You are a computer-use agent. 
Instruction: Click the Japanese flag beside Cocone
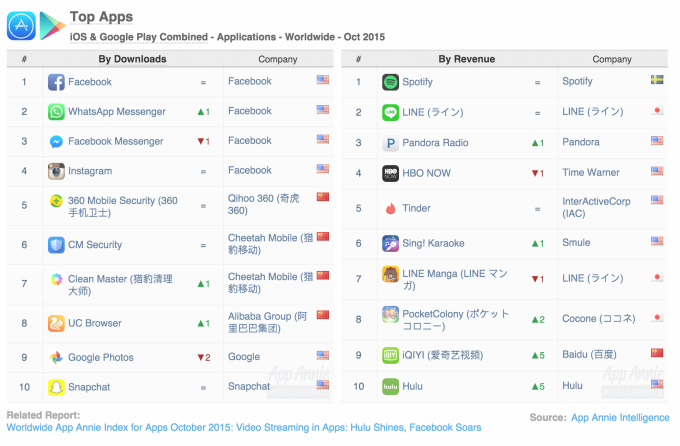[x=657, y=318]
